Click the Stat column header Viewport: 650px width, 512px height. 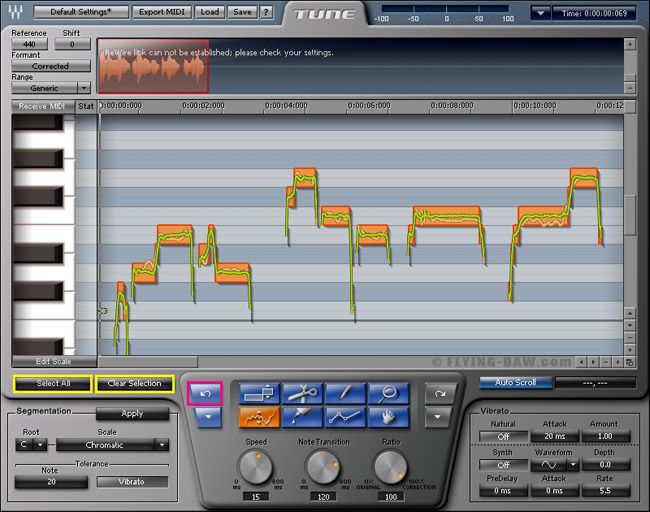tap(86, 107)
